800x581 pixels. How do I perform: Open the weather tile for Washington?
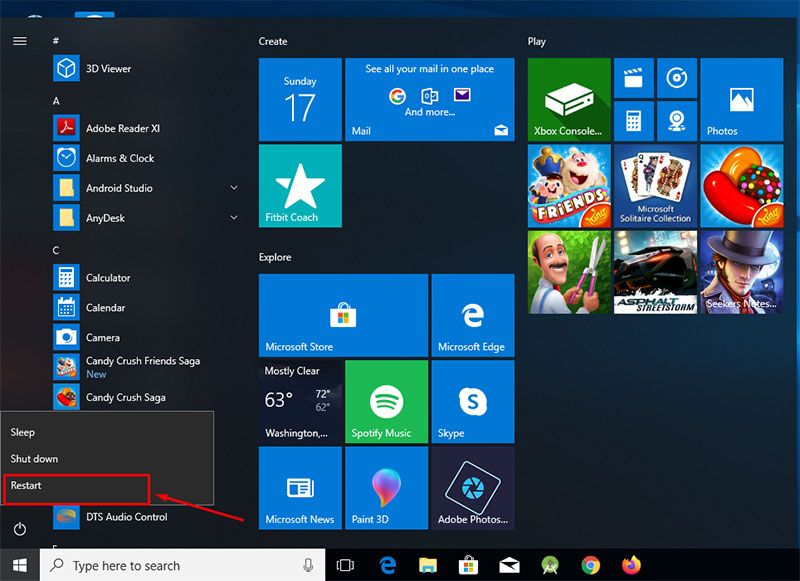tap(300, 401)
